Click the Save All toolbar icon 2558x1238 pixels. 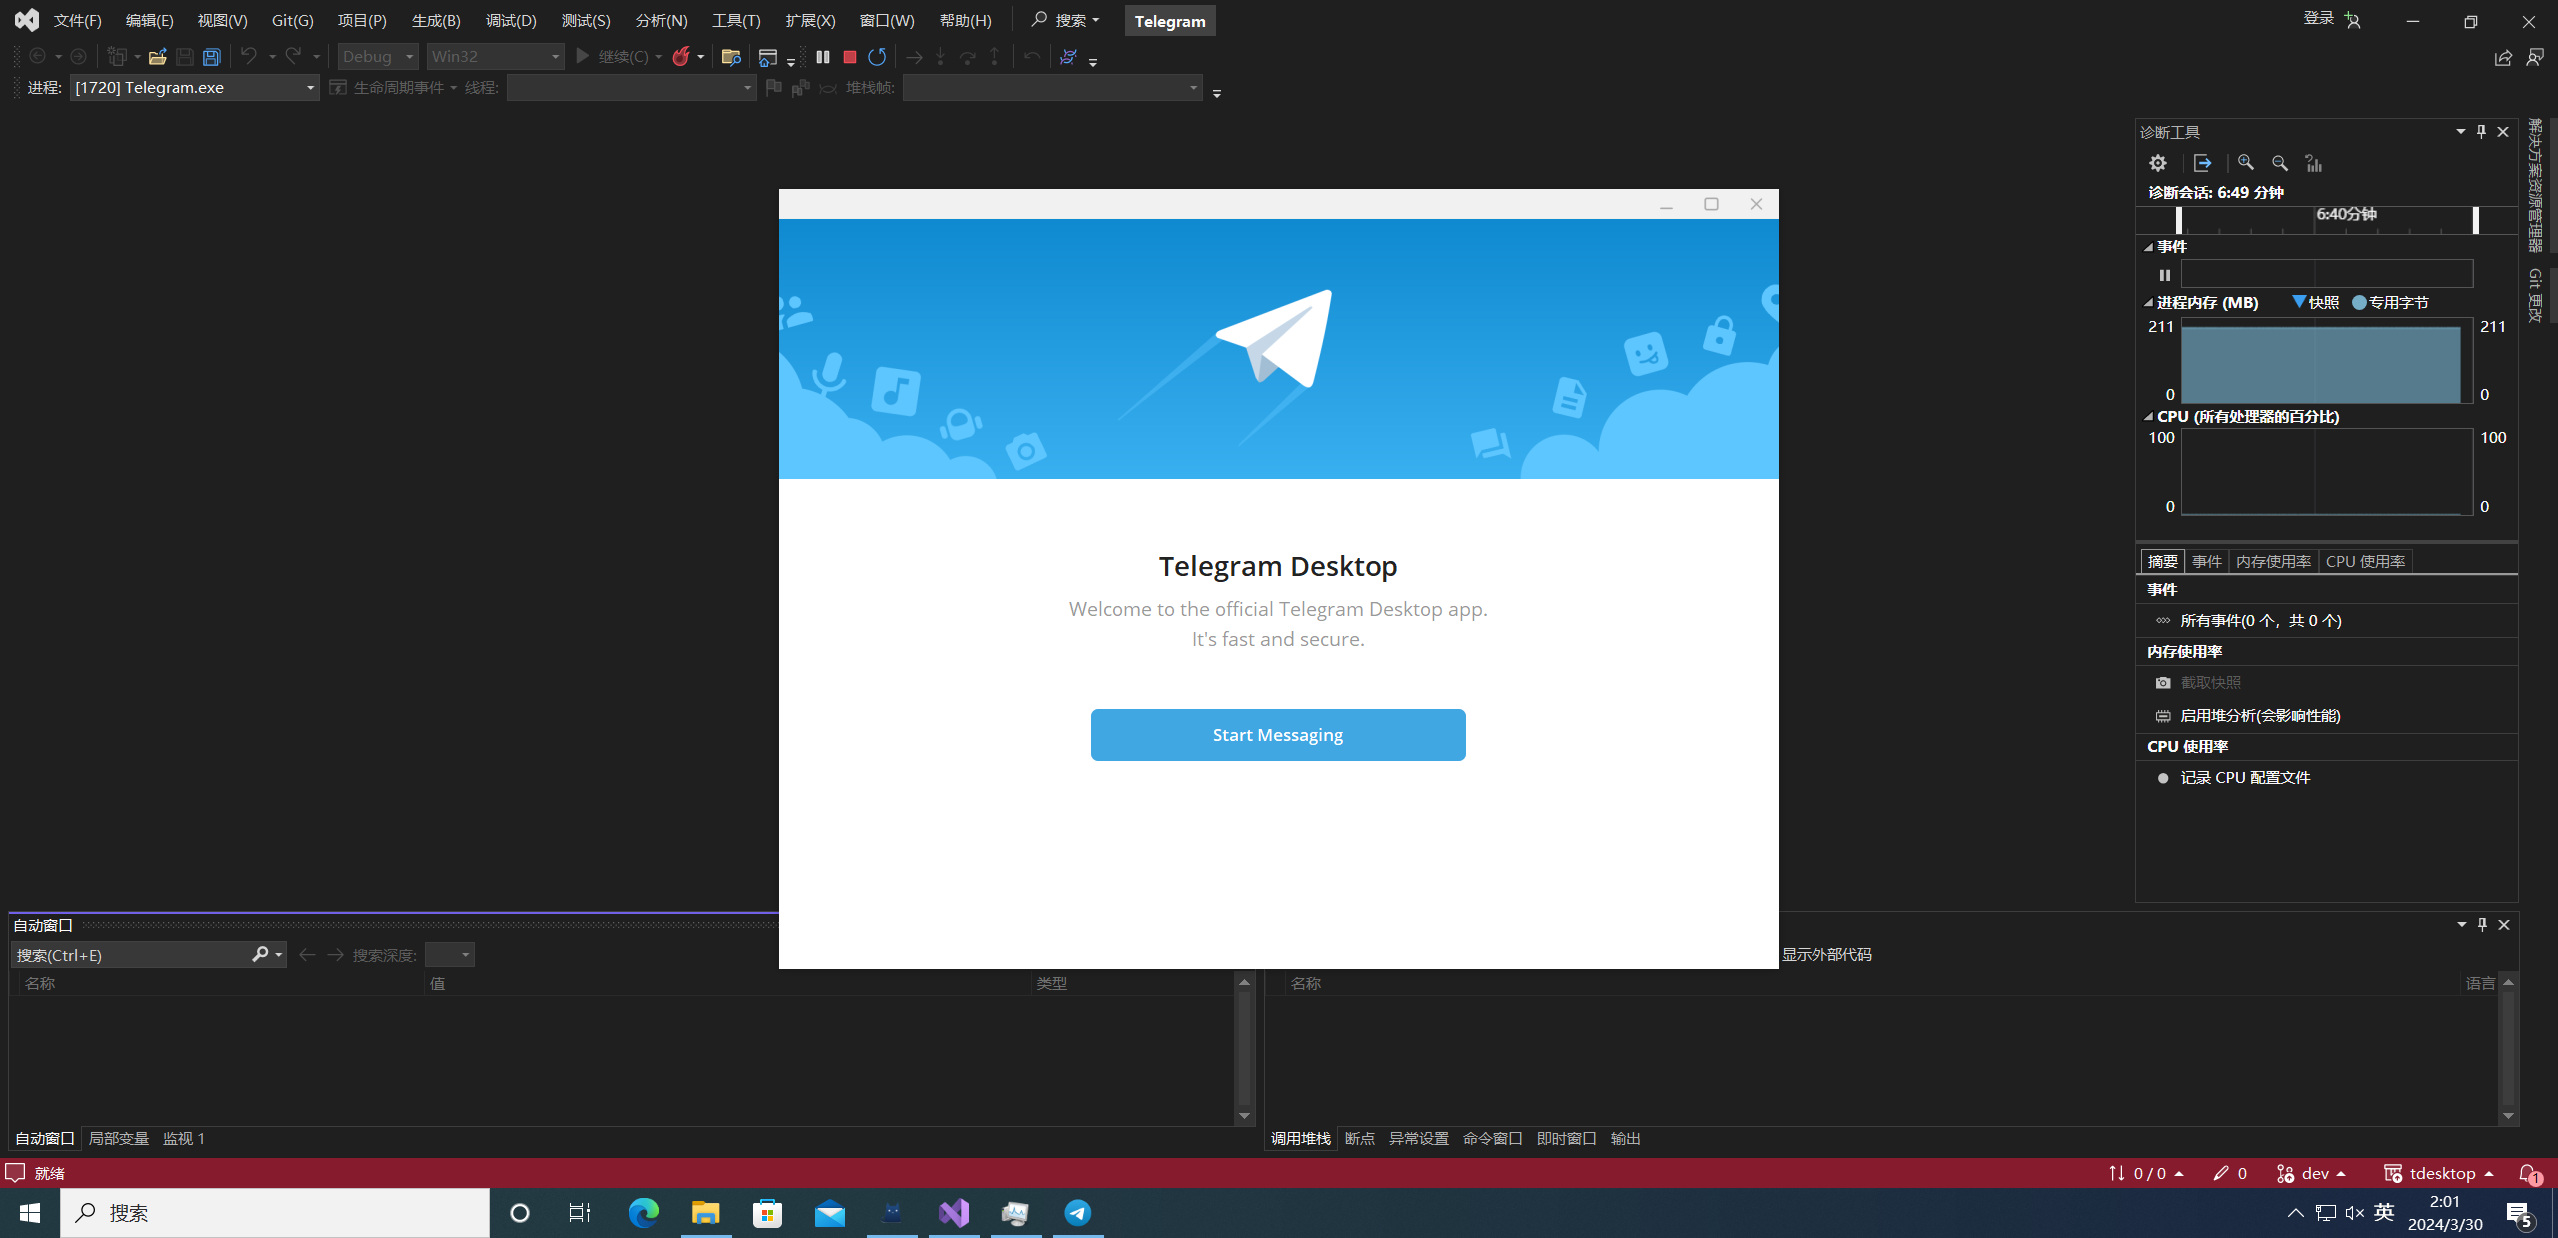(x=212, y=57)
